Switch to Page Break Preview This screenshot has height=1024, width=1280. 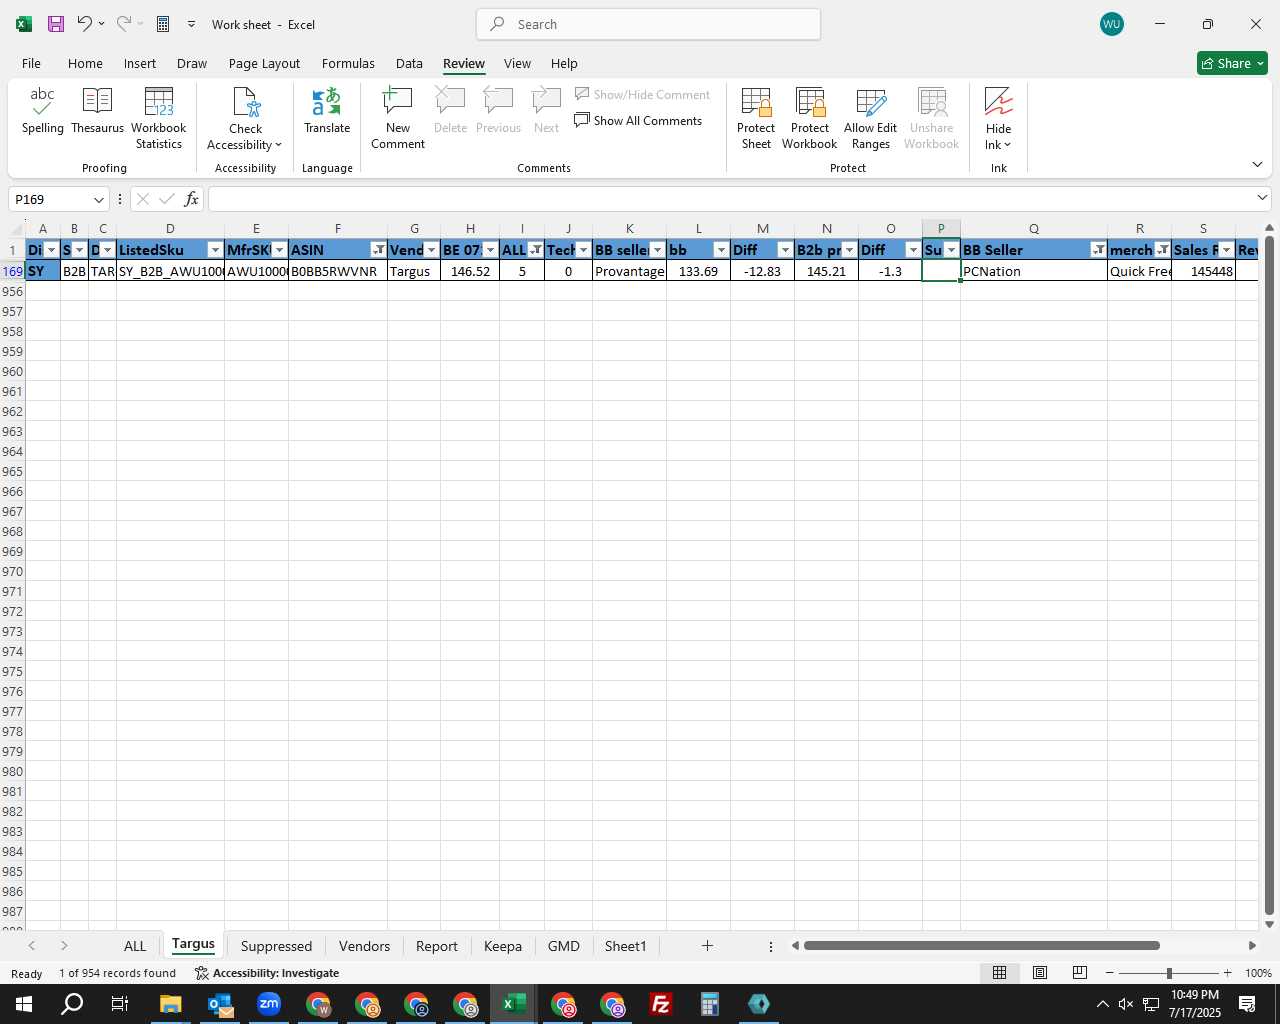click(1080, 973)
